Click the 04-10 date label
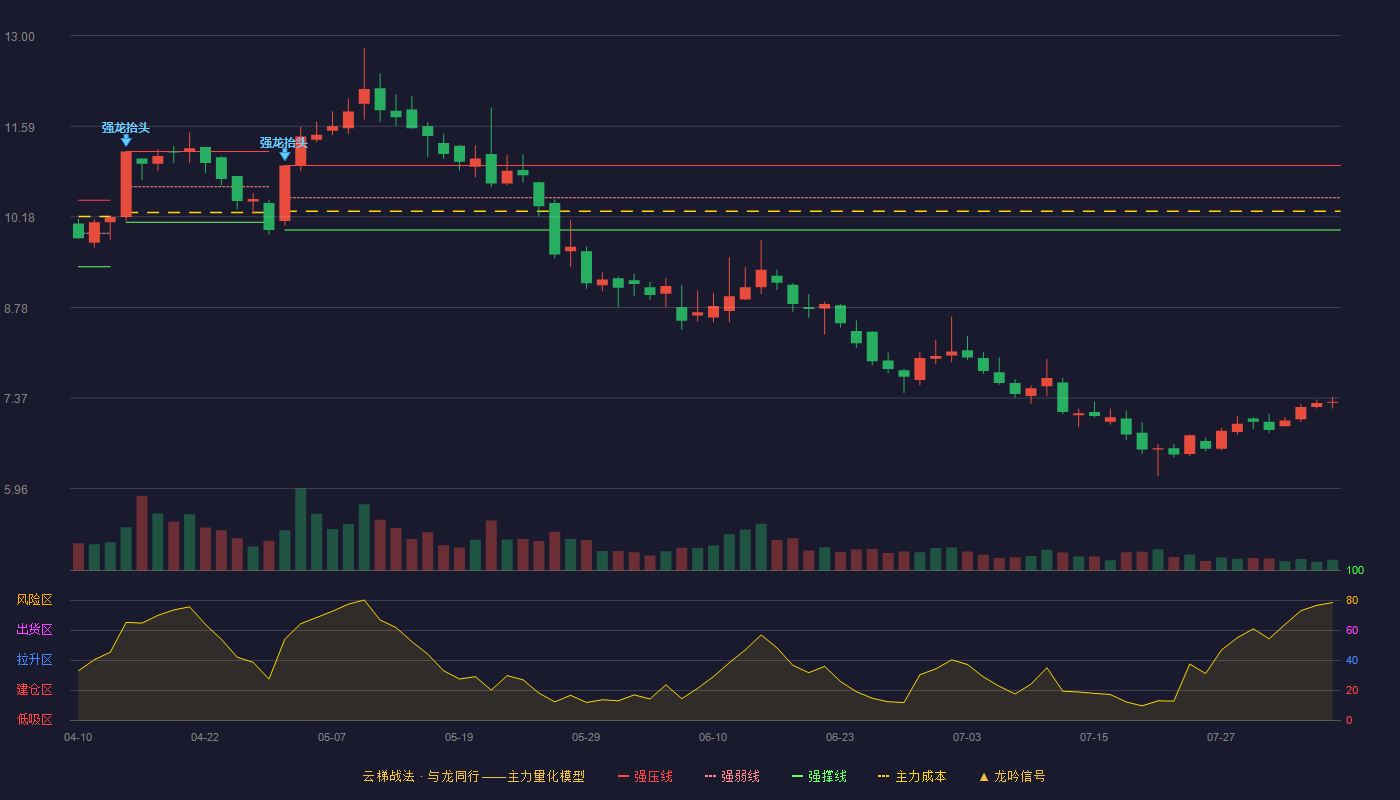Screen dimensions: 1400x800 [x=78, y=737]
